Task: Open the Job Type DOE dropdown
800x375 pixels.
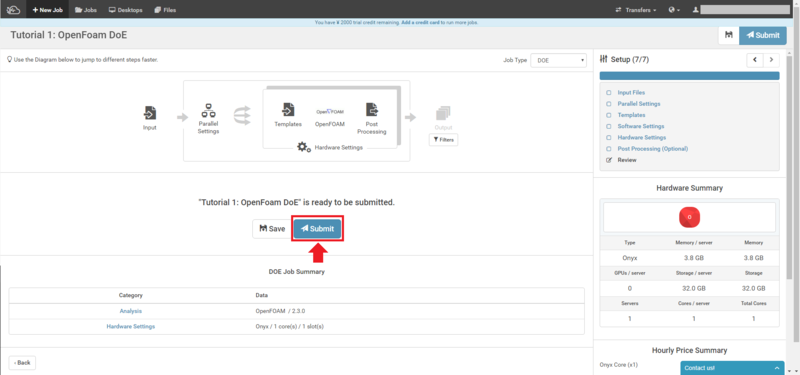Action: tap(559, 60)
